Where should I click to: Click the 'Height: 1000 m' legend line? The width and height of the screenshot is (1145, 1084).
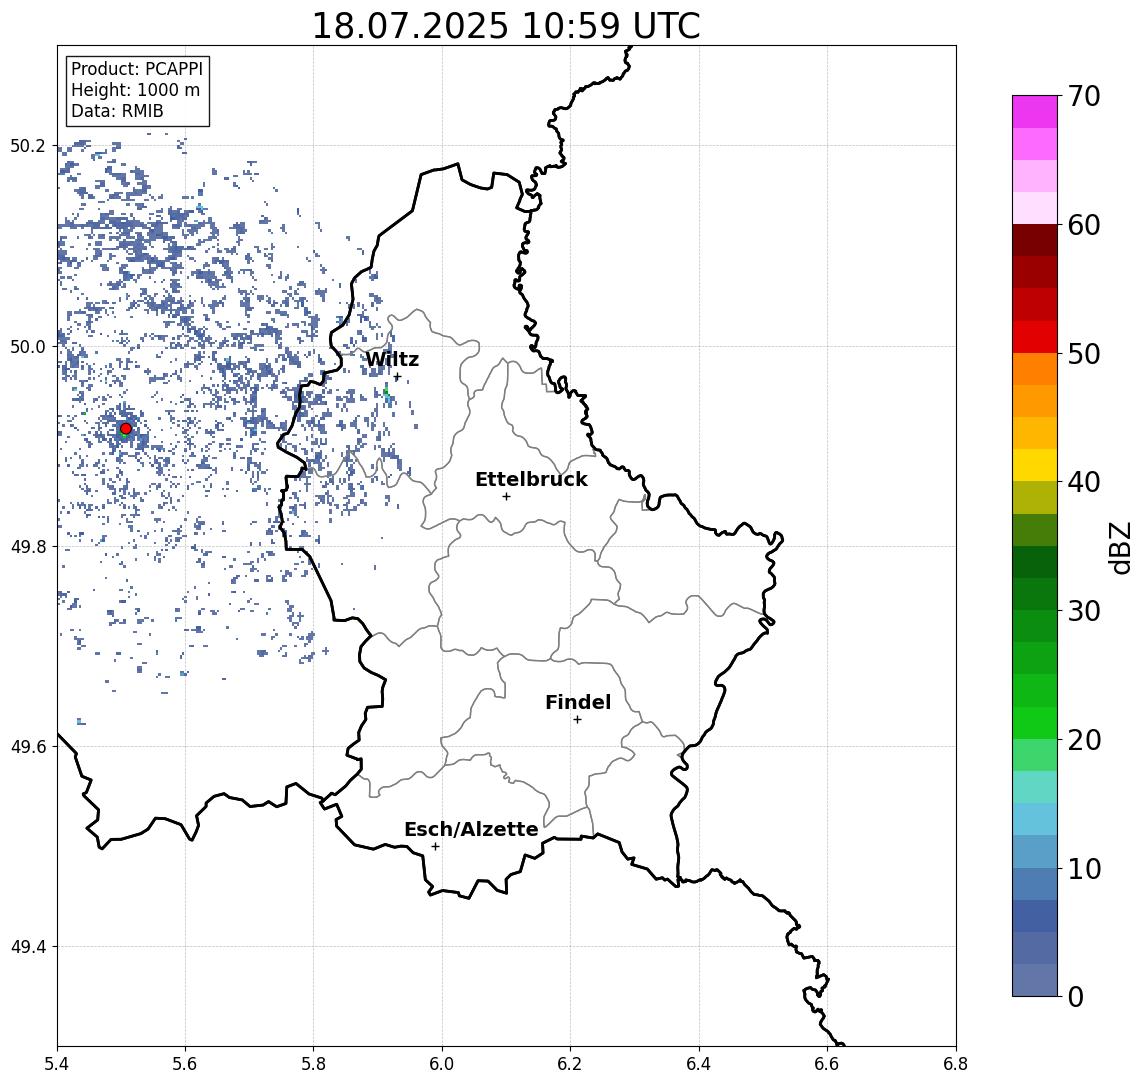click(x=135, y=90)
